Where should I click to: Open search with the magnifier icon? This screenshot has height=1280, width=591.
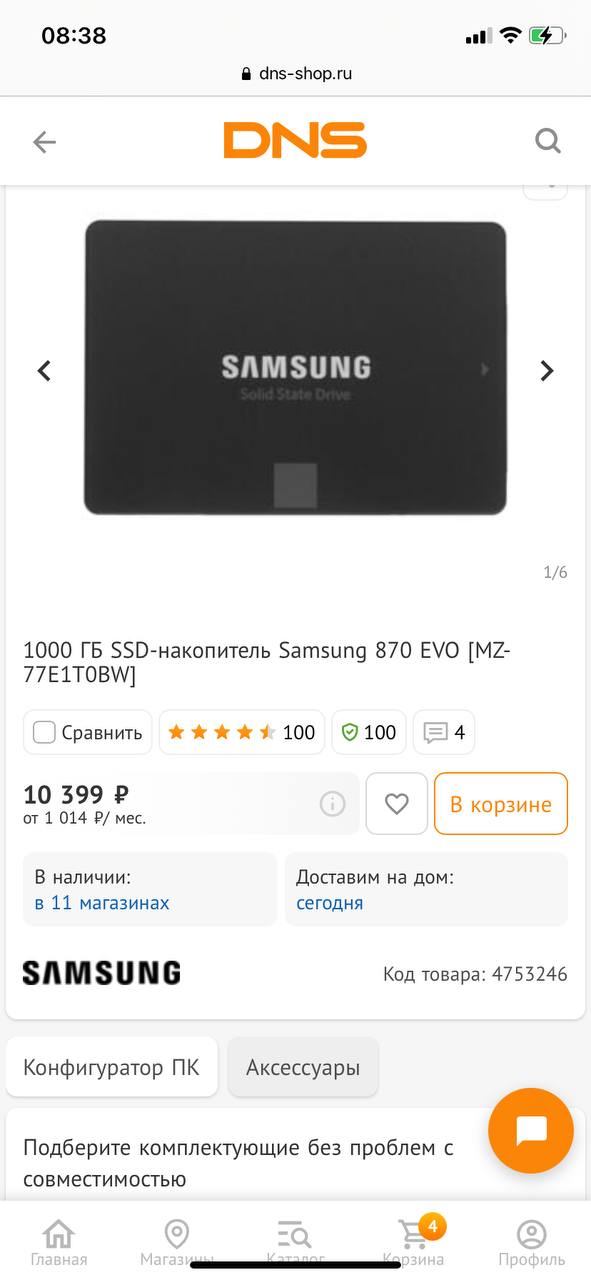click(548, 141)
